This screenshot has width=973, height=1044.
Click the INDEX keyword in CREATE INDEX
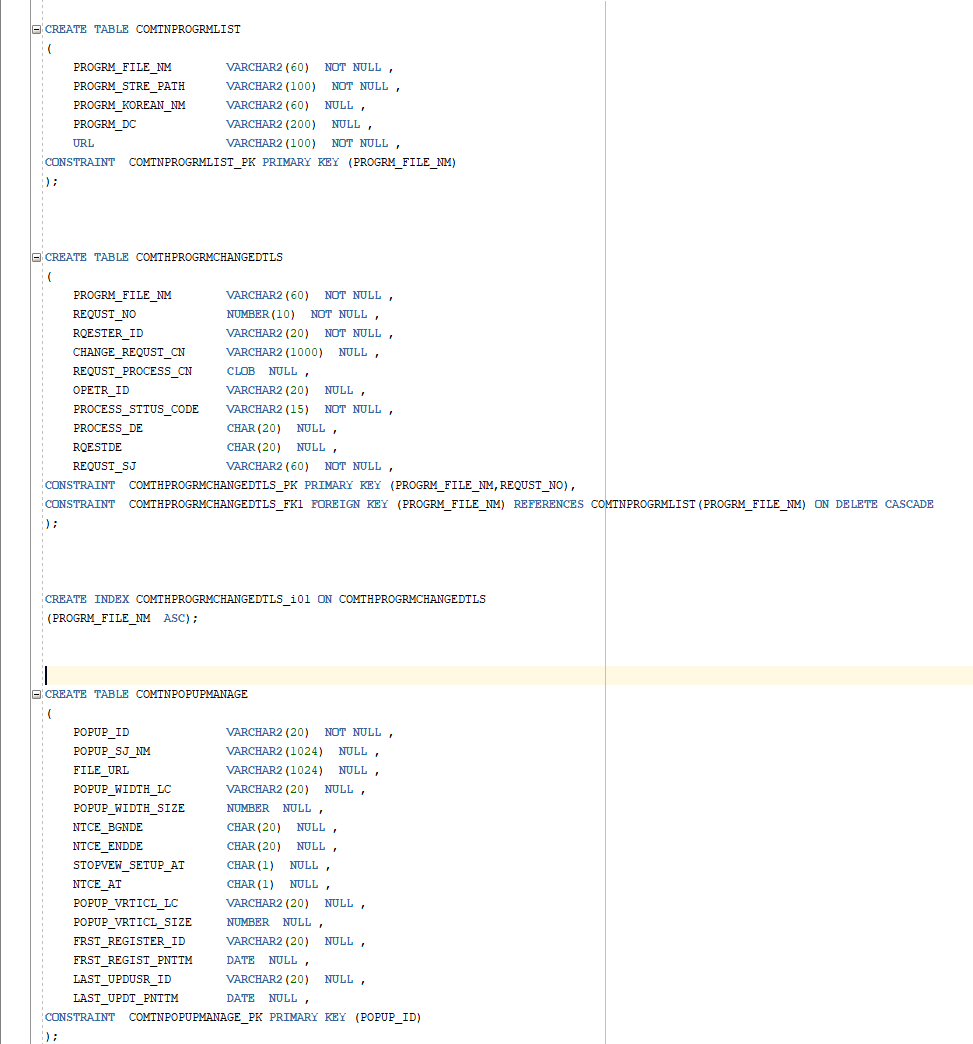[111, 599]
